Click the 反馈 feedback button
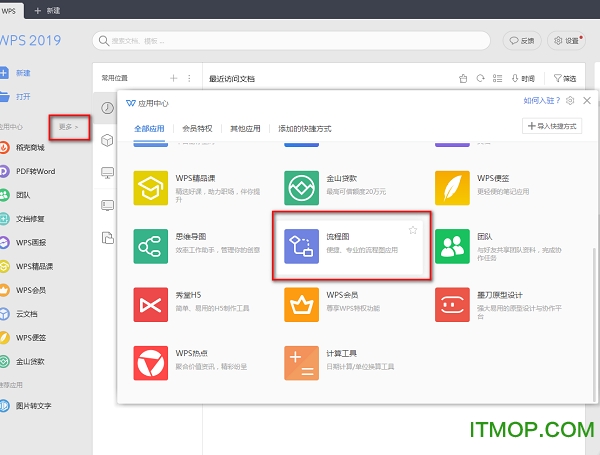Screen dimensions: 600x455 point(522,41)
